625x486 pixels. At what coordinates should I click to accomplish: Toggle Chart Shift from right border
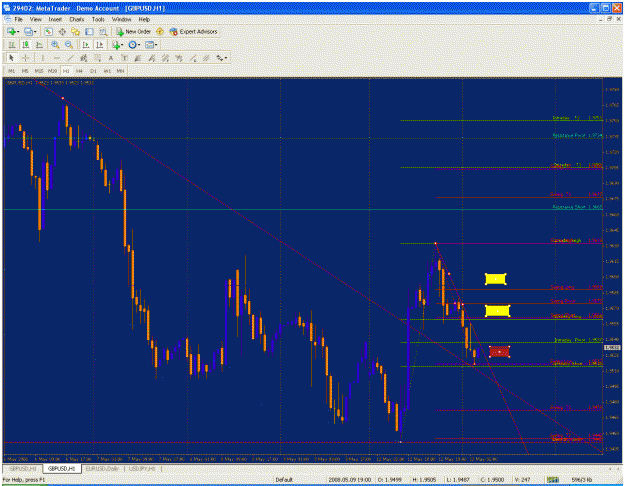point(99,45)
